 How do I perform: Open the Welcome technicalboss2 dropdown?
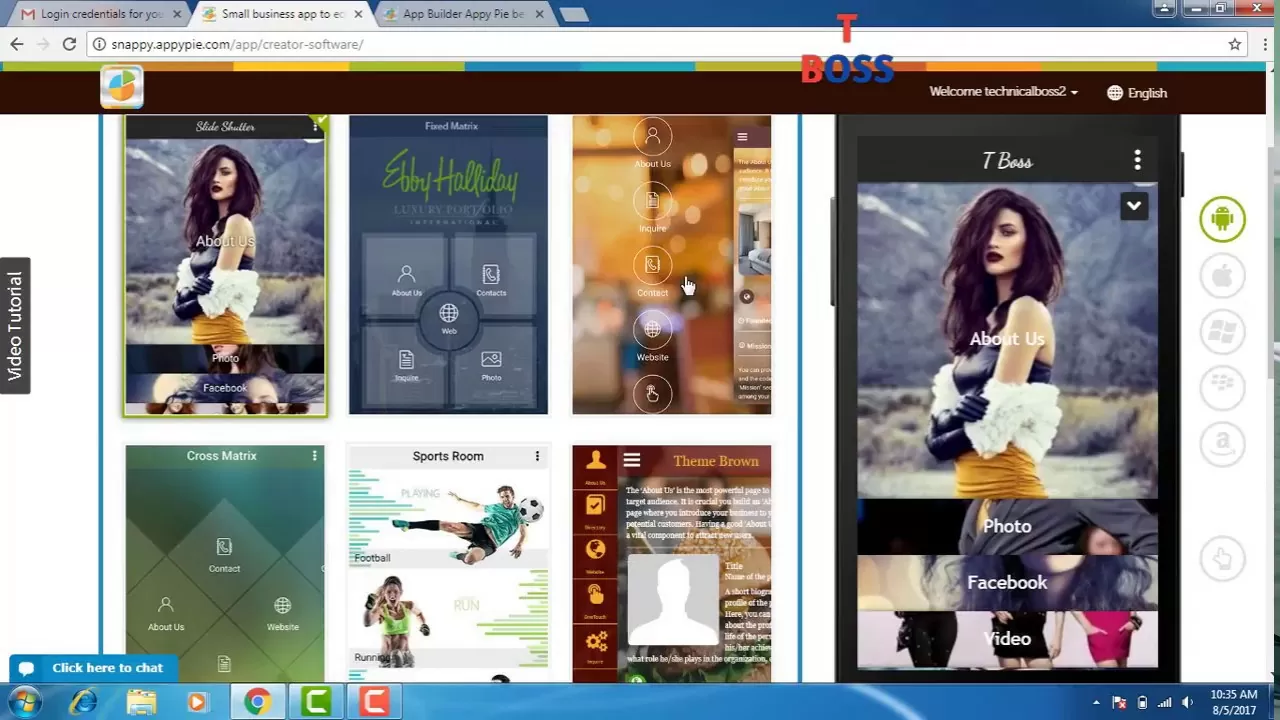(x=1003, y=92)
